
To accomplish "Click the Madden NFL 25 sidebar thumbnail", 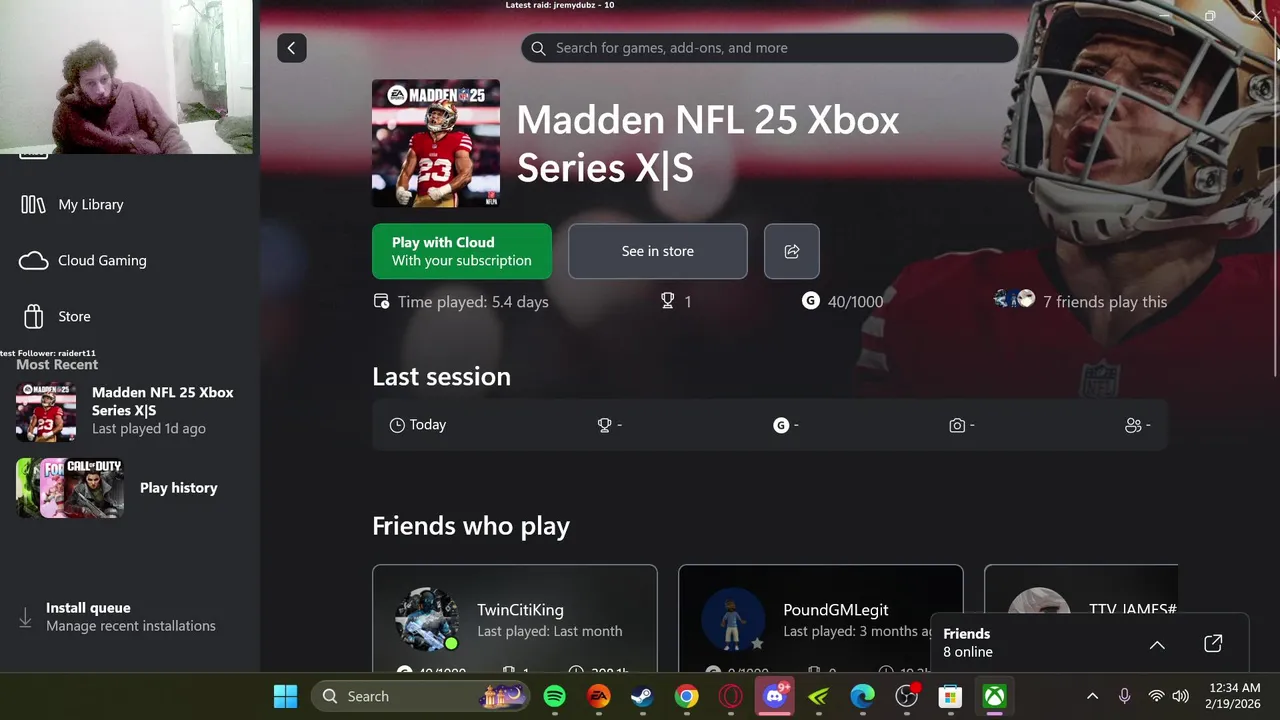I will 46,412.
